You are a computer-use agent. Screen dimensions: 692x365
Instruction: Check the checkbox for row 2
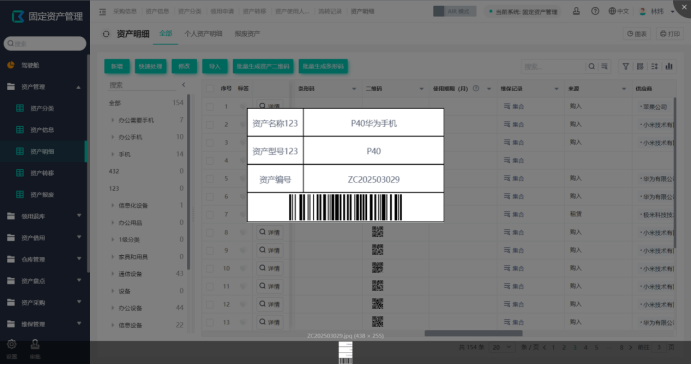pyautogui.click(x=210, y=124)
